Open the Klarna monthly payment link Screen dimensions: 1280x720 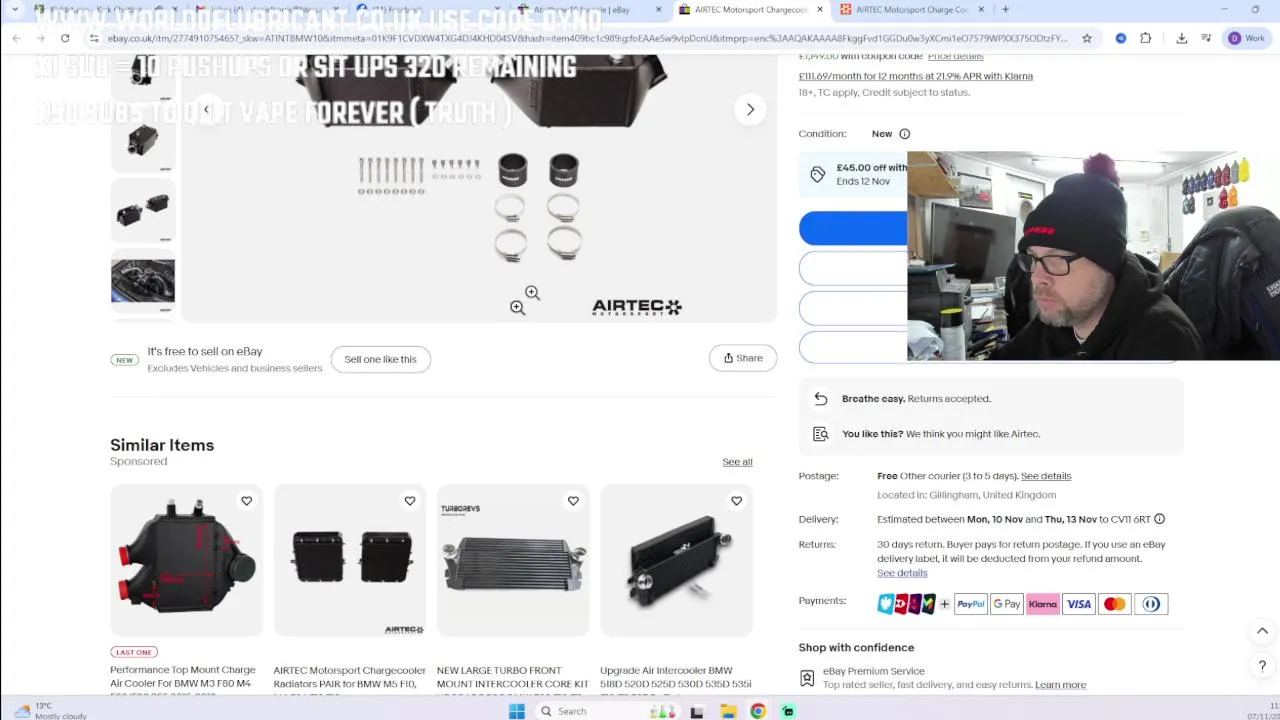coord(916,76)
